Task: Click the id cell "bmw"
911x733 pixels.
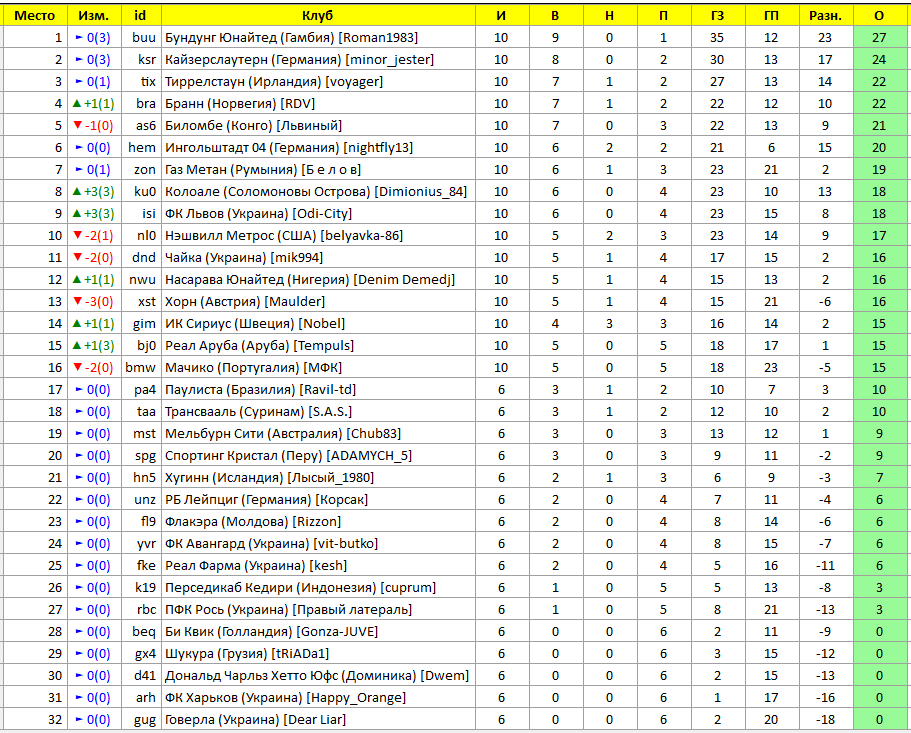Action: [141, 368]
